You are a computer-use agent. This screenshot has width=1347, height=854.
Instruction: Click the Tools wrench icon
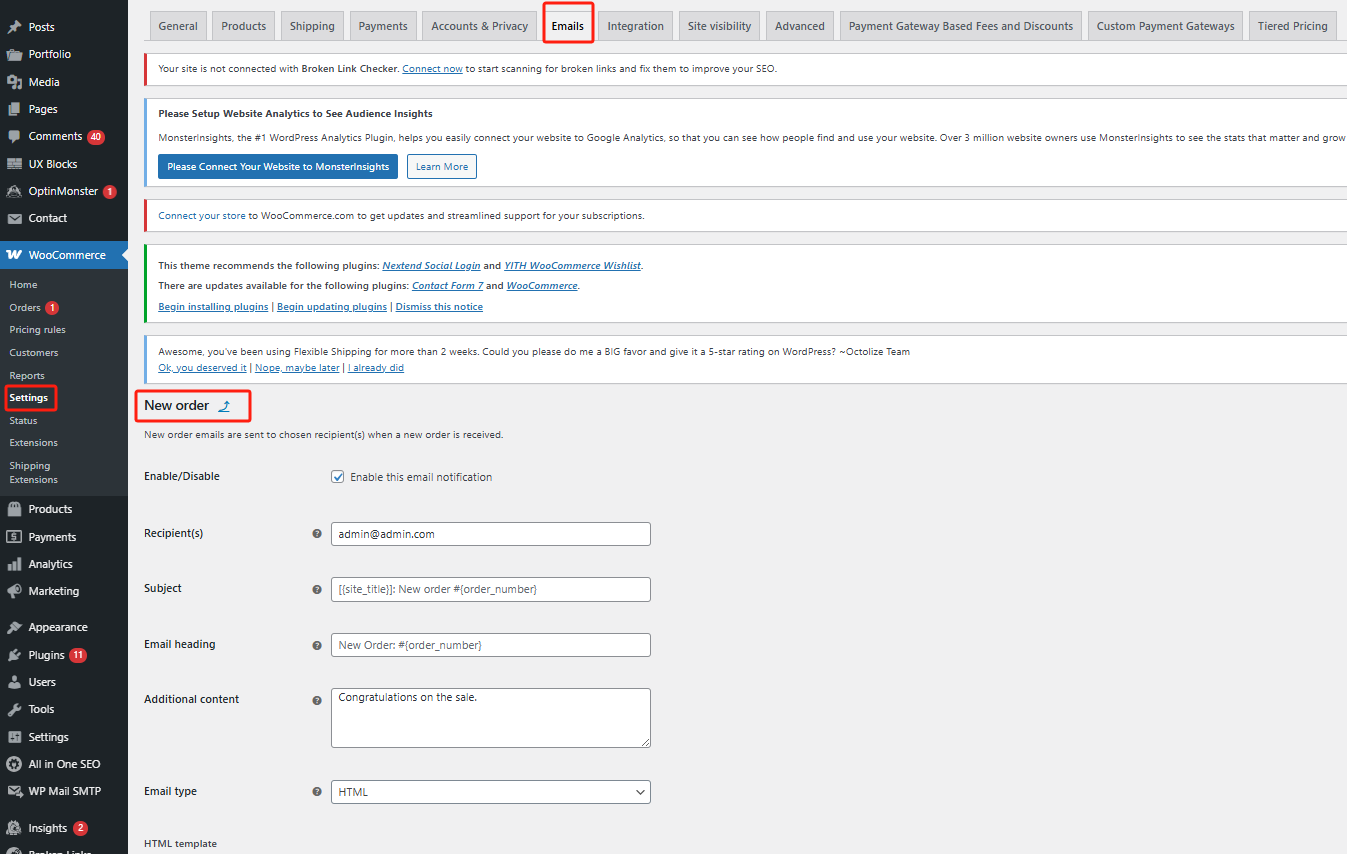click(x=14, y=709)
